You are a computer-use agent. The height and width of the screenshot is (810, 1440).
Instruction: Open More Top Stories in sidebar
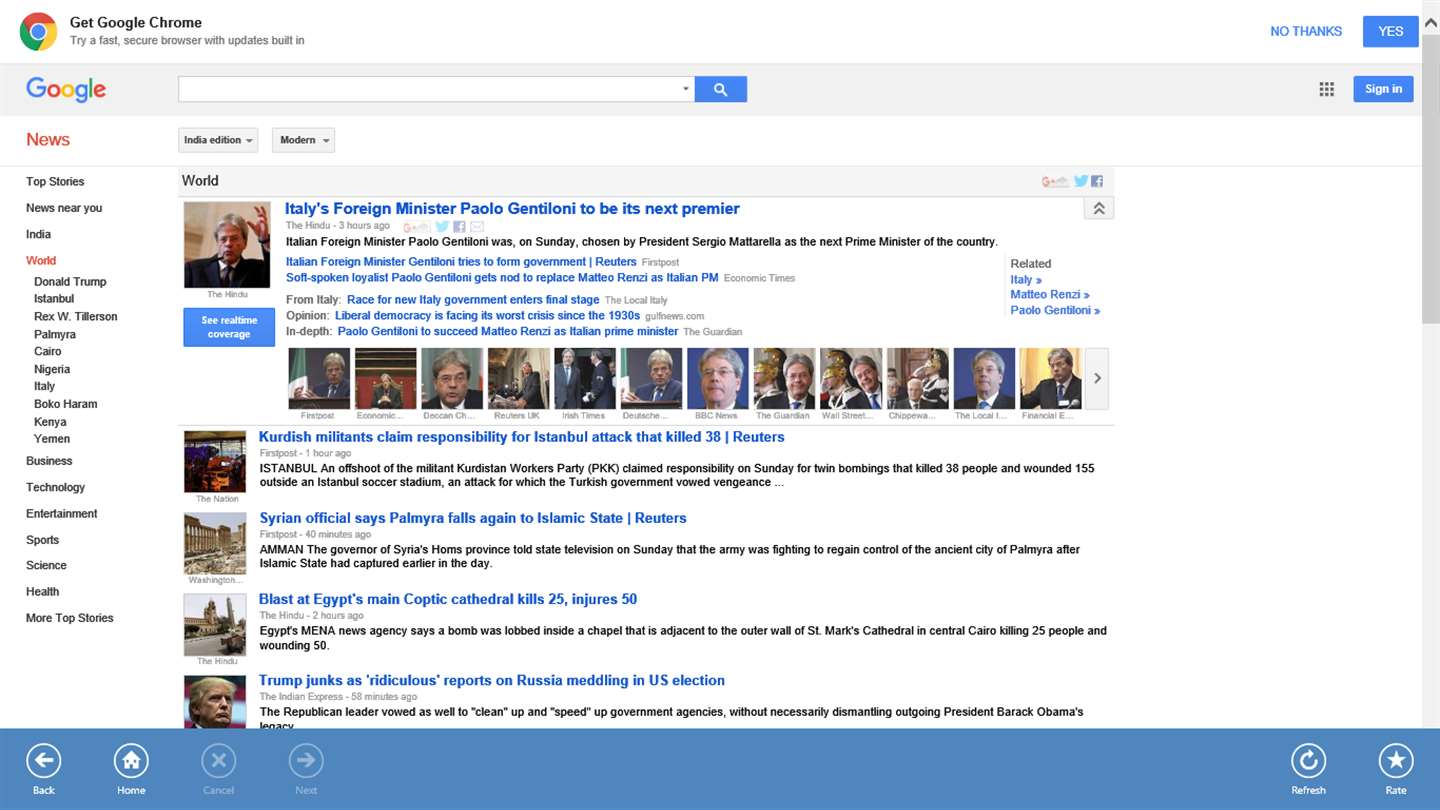(x=70, y=618)
